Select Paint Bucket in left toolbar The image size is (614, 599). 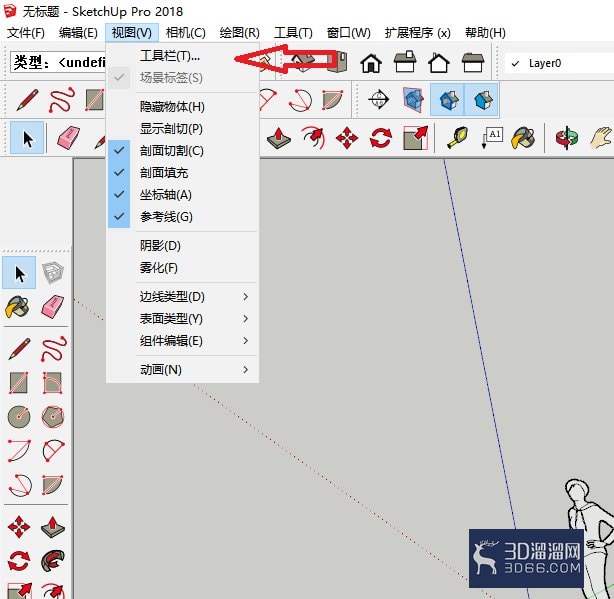point(17,307)
